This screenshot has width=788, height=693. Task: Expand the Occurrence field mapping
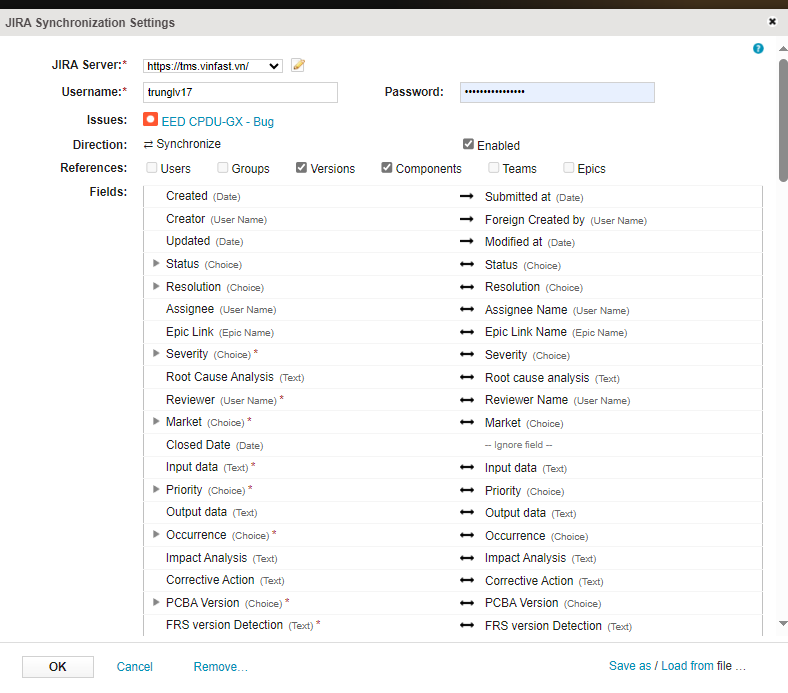[x=156, y=534]
